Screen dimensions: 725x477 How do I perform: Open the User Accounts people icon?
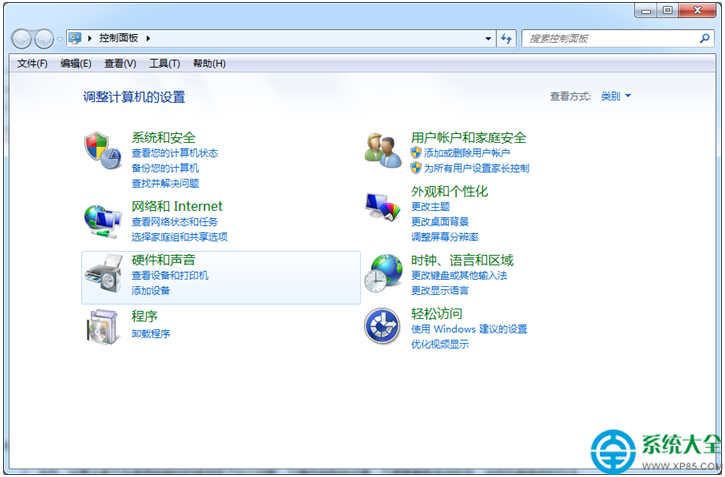tap(383, 150)
